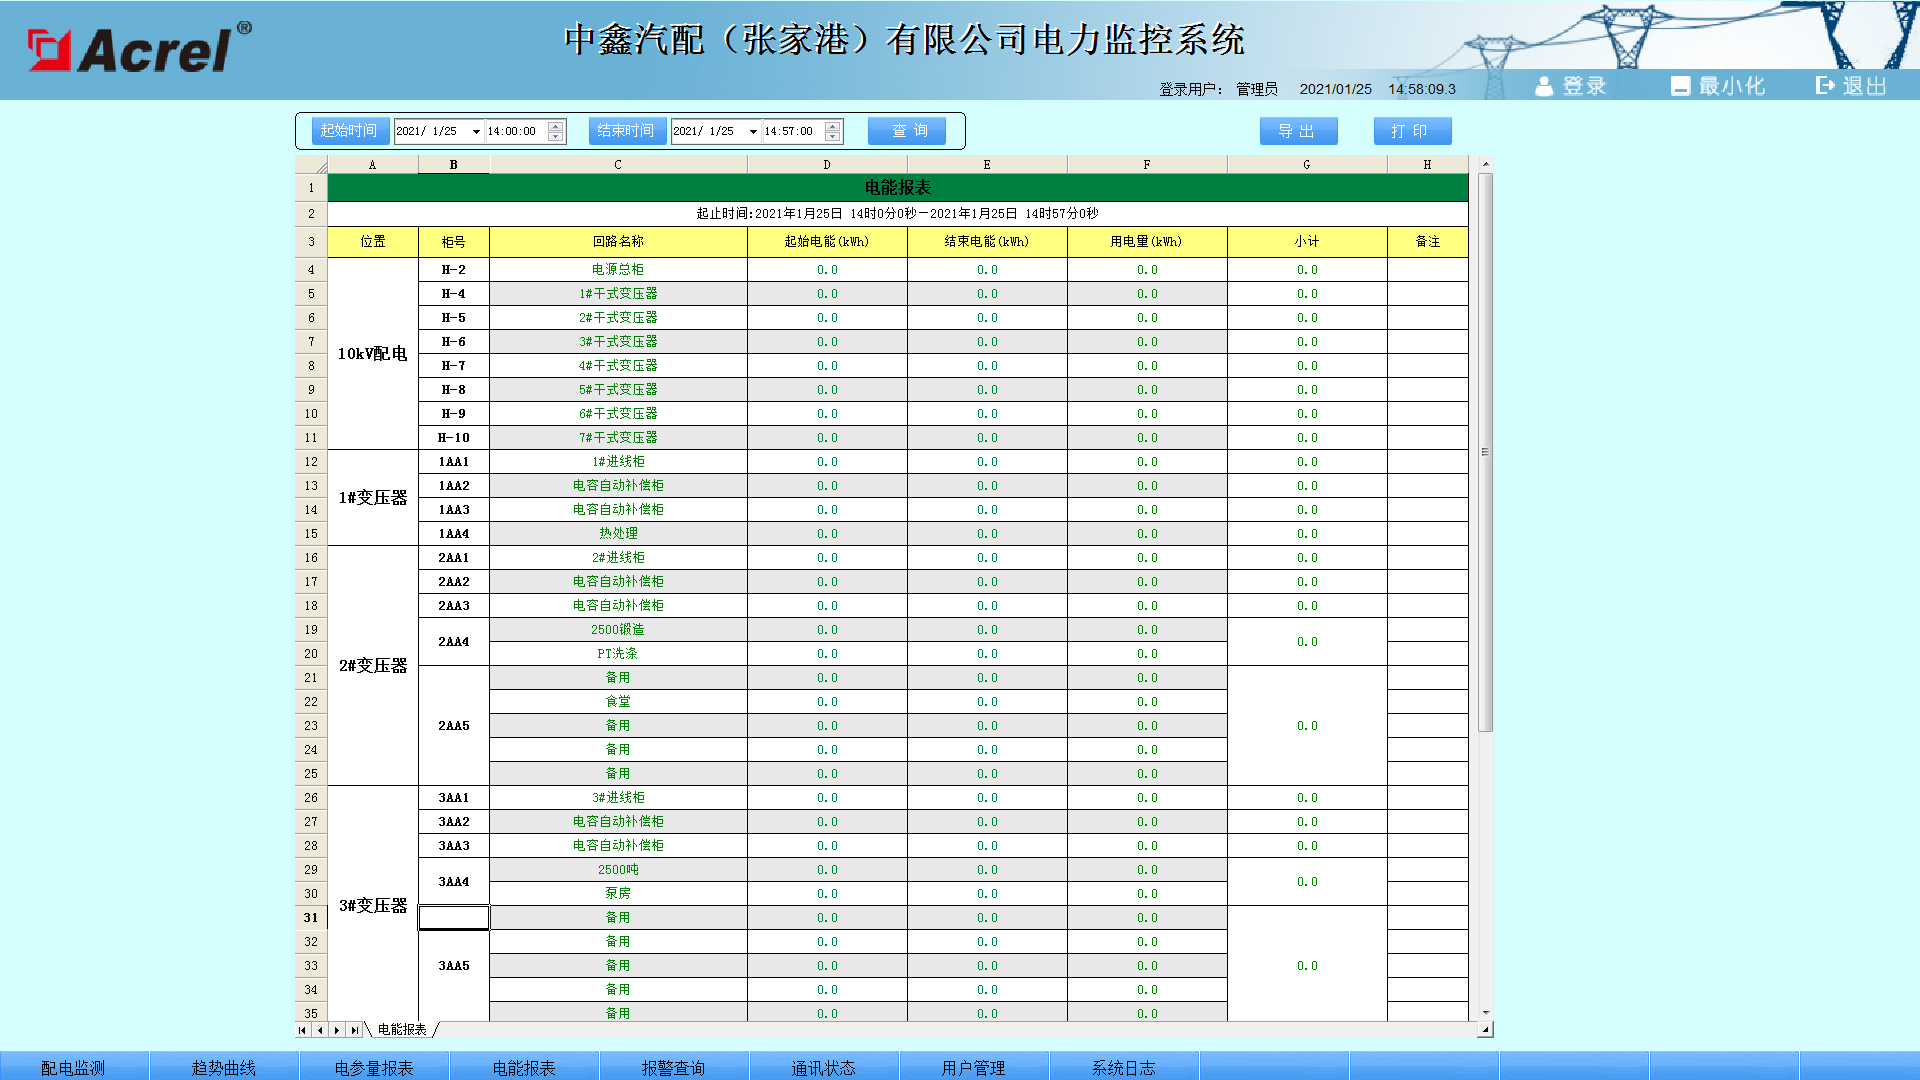Click the exit icon
1920x1080 pixels.
point(1826,86)
